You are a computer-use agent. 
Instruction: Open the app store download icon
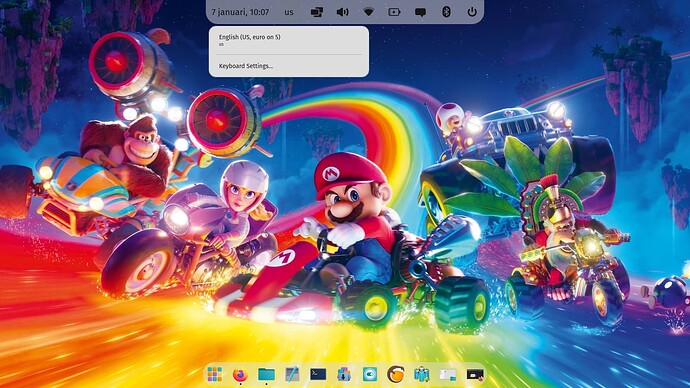(344, 374)
